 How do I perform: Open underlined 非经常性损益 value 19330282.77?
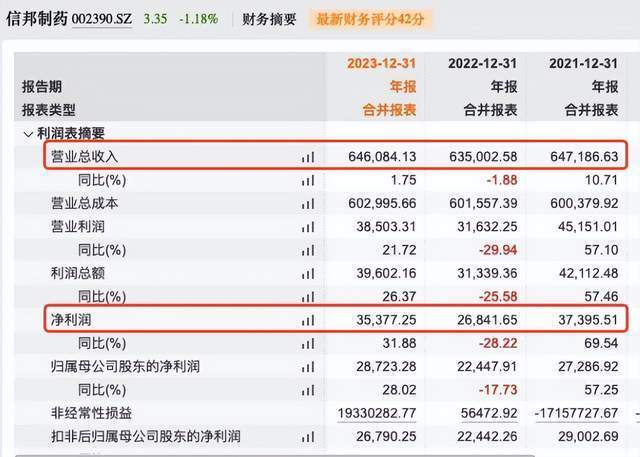pyautogui.click(x=377, y=413)
